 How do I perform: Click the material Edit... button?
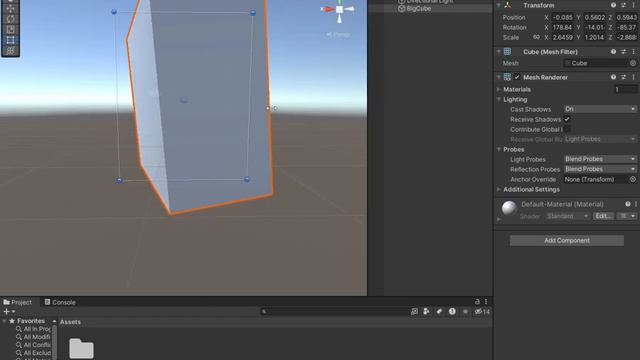603,216
